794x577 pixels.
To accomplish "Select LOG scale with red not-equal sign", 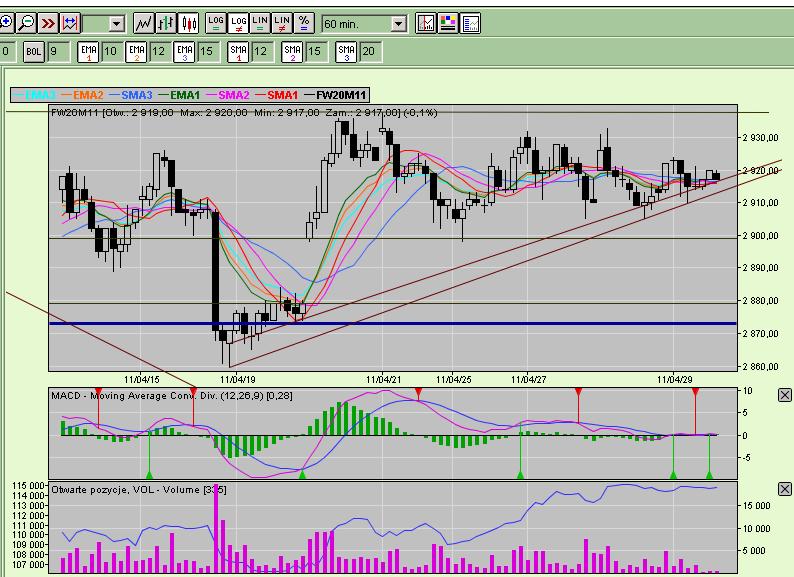I will [238, 23].
